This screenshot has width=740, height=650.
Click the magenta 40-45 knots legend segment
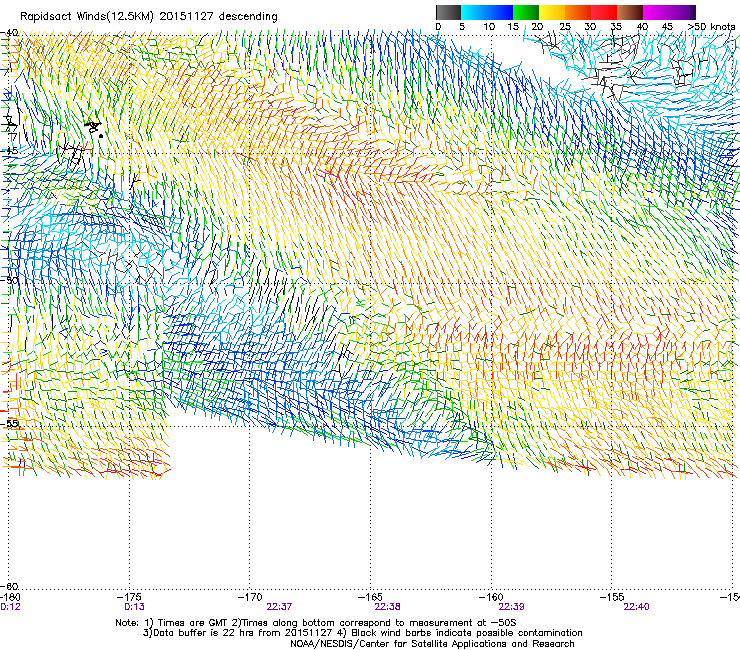(x=656, y=12)
